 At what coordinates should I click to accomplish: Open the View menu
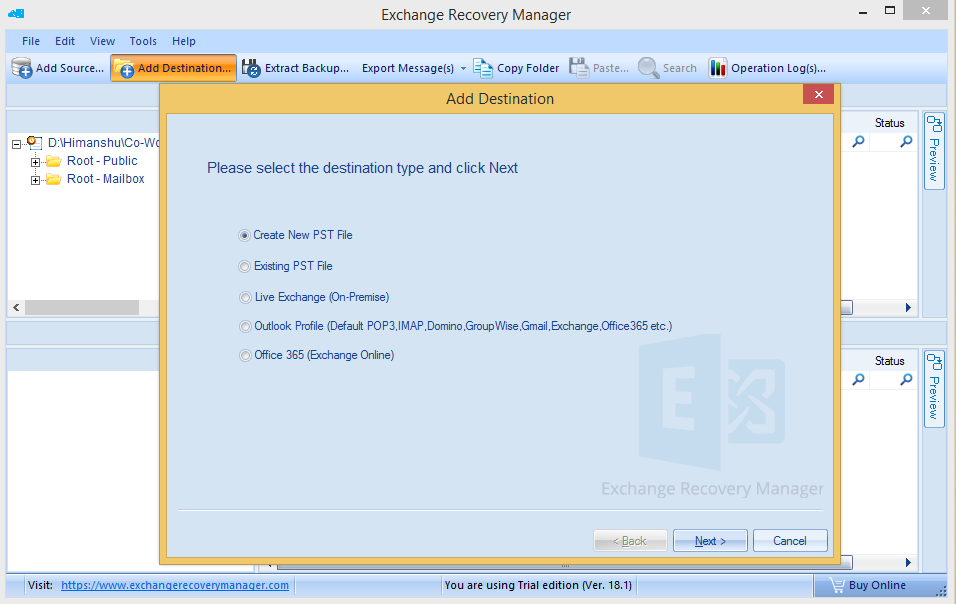pos(102,41)
